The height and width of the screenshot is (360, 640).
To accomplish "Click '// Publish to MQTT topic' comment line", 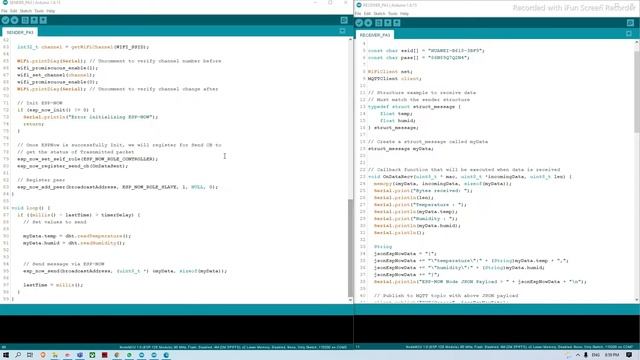I will pyautogui.click(x=446, y=296).
